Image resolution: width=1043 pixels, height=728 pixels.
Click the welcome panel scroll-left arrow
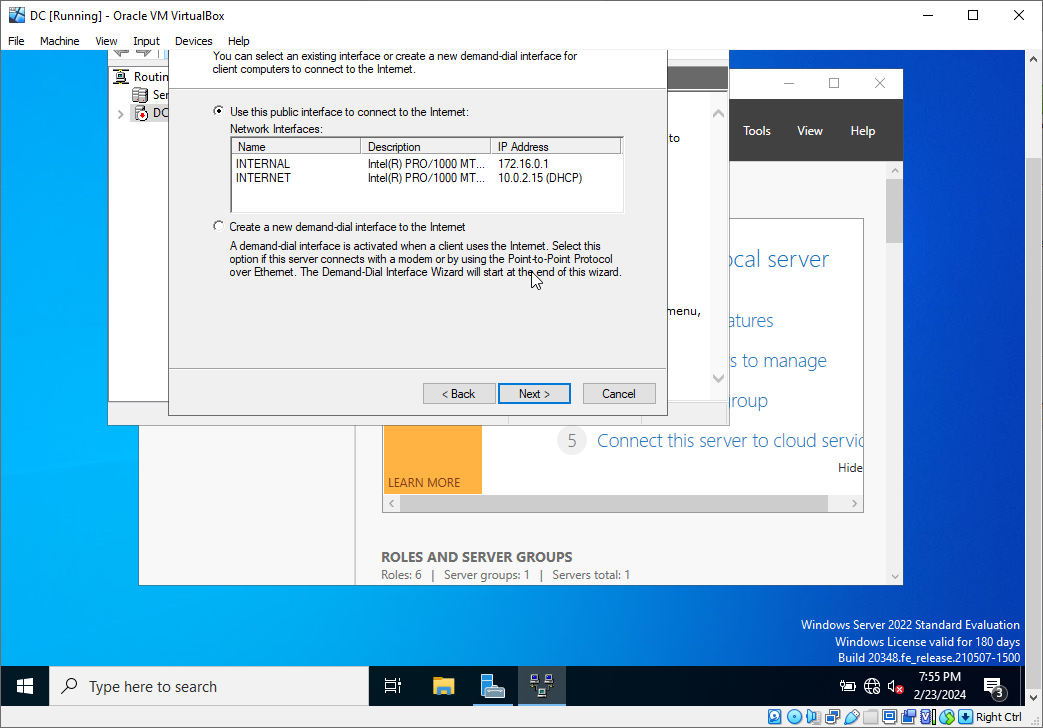pyautogui.click(x=392, y=504)
